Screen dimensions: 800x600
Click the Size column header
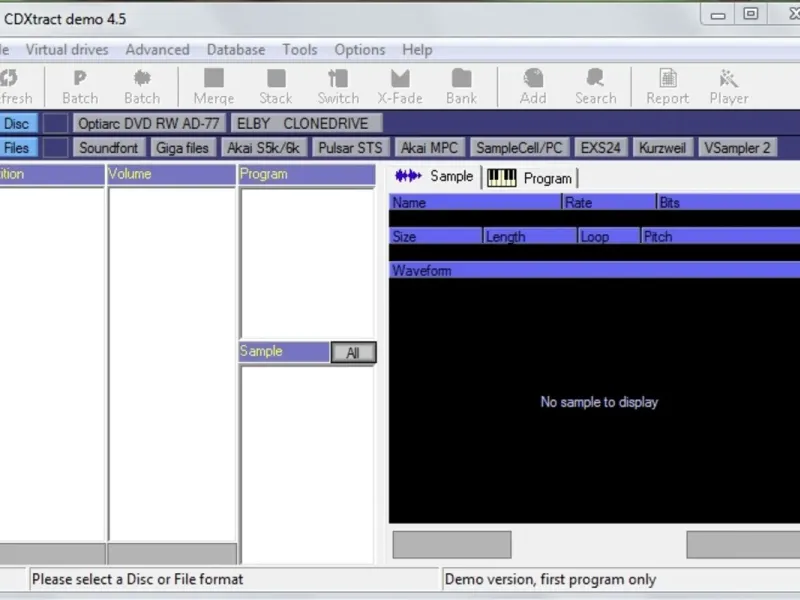[436, 237]
